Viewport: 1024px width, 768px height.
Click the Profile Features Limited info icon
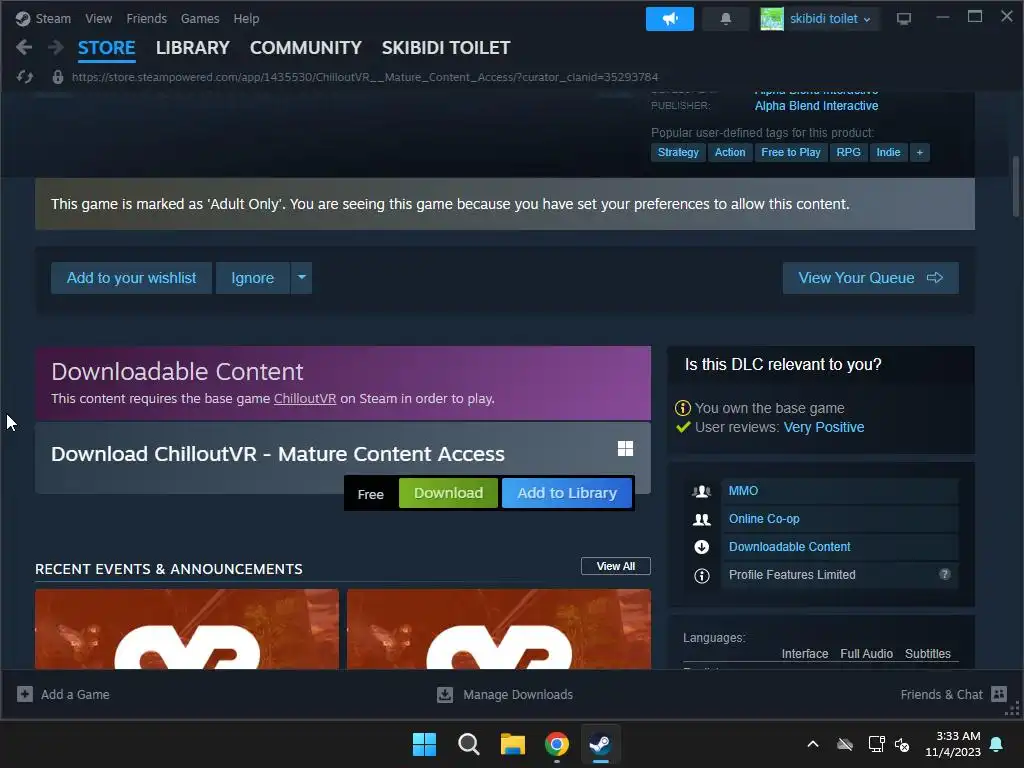[701, 575]
